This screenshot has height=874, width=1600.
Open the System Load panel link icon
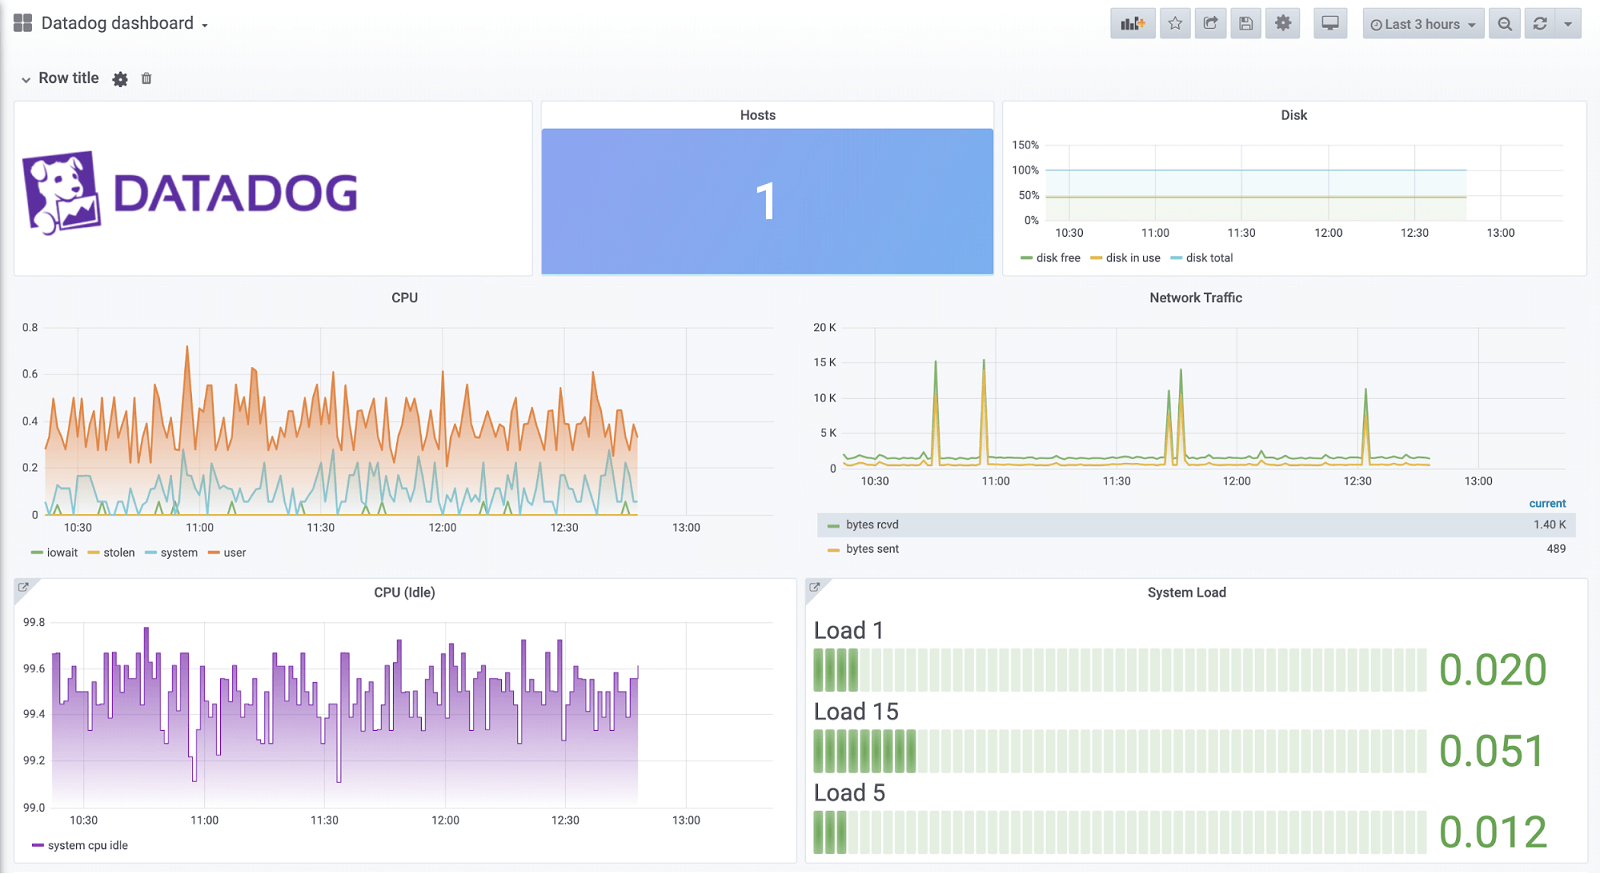point(815,588)
